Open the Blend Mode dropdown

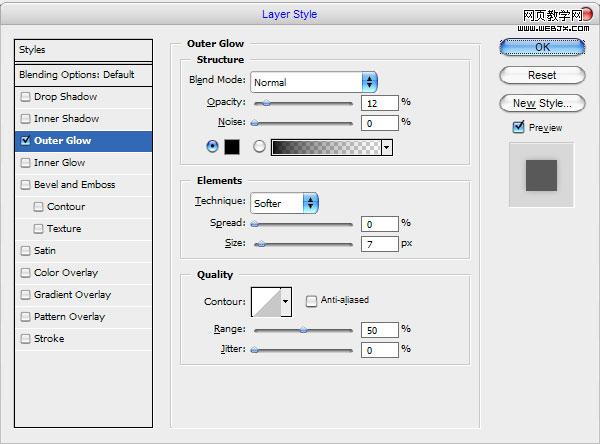pyautogui.click(x=314, y=82)
